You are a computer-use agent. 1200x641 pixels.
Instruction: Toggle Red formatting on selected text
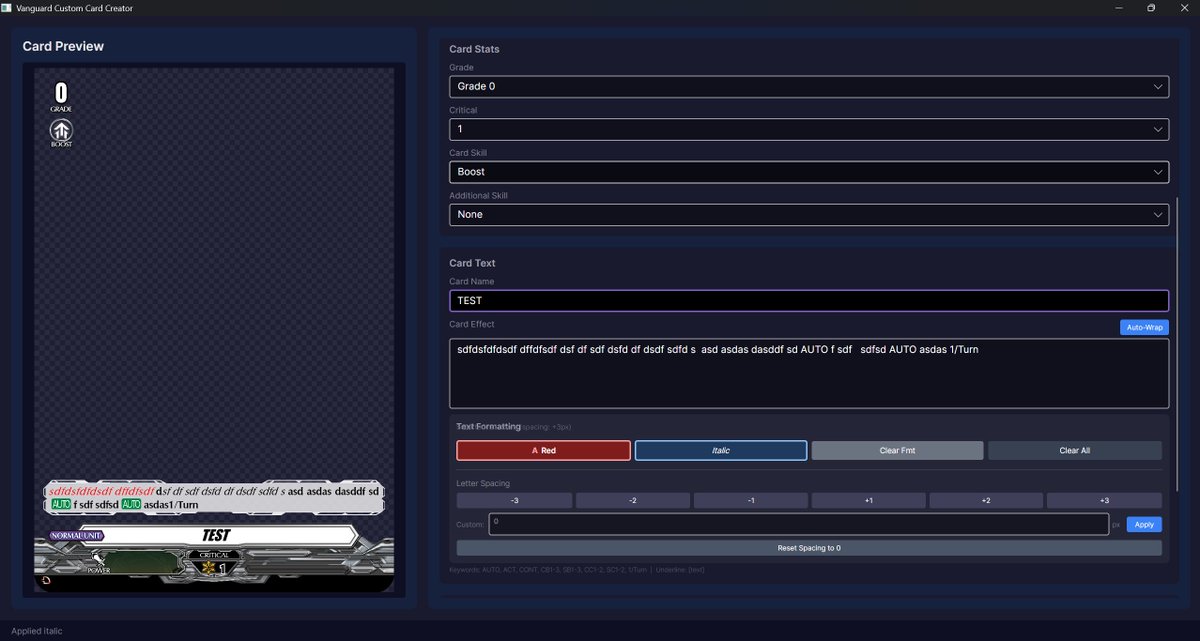543,450
